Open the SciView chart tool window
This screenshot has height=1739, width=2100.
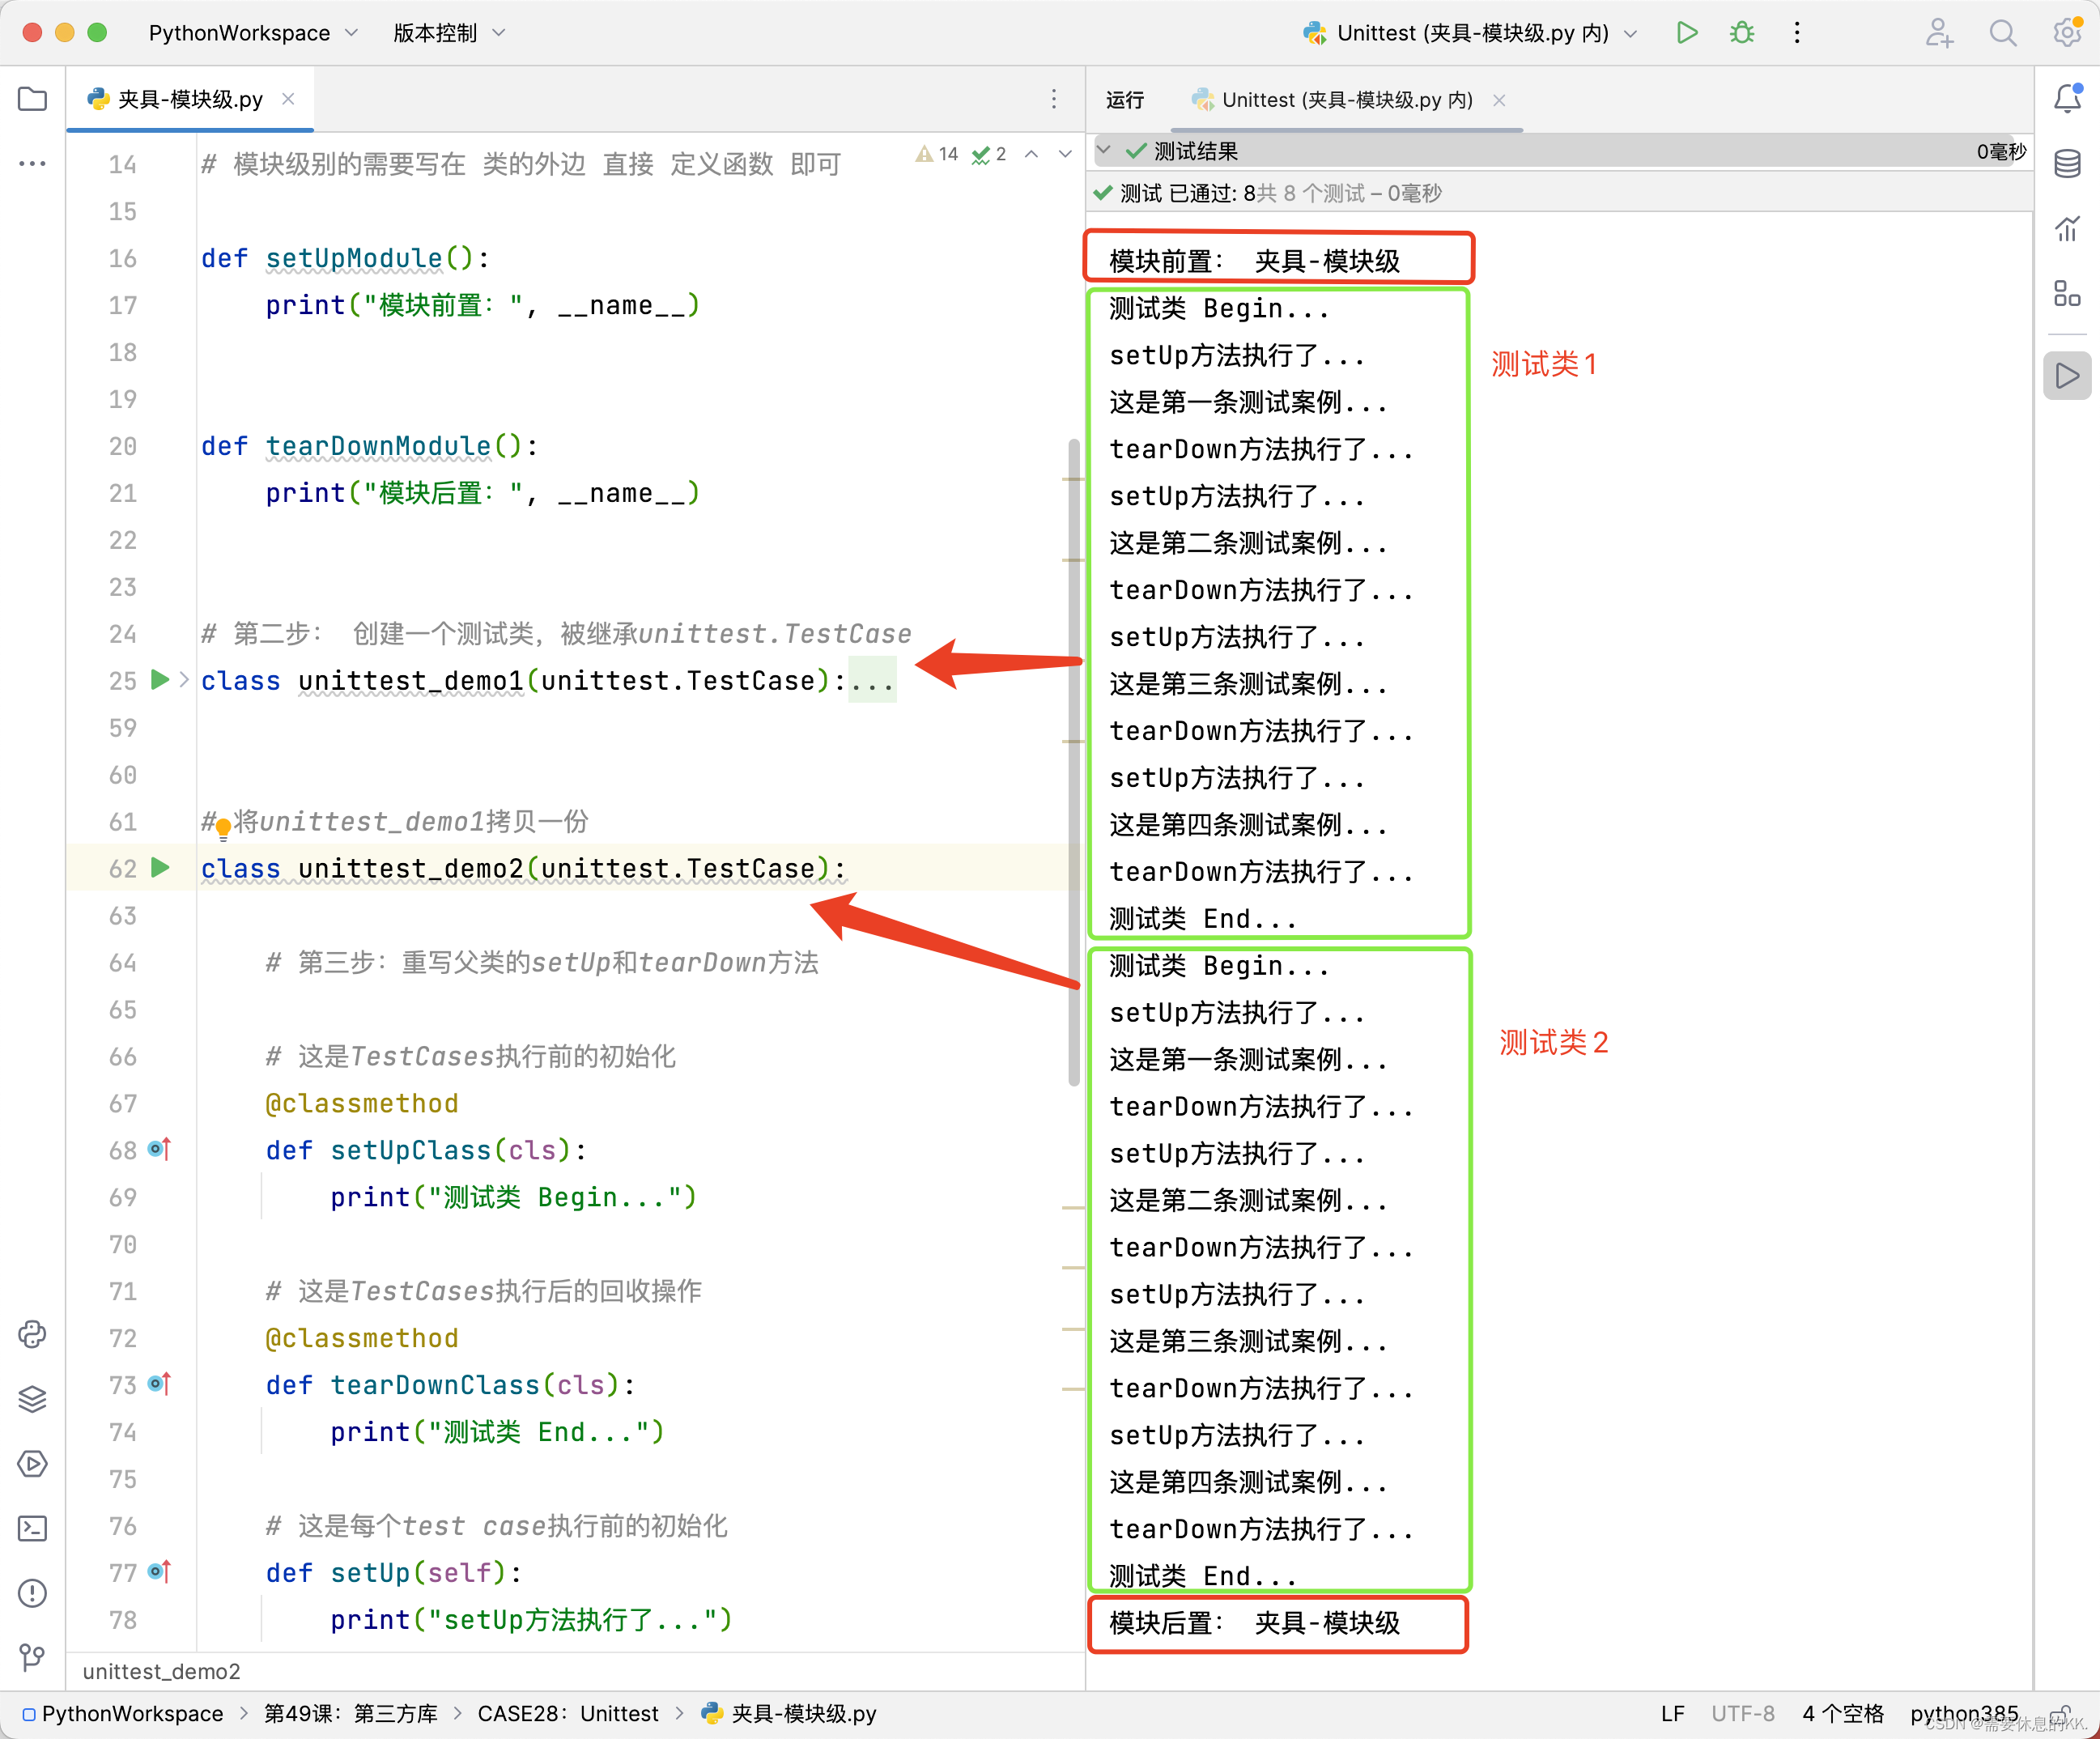point(2067,228)
